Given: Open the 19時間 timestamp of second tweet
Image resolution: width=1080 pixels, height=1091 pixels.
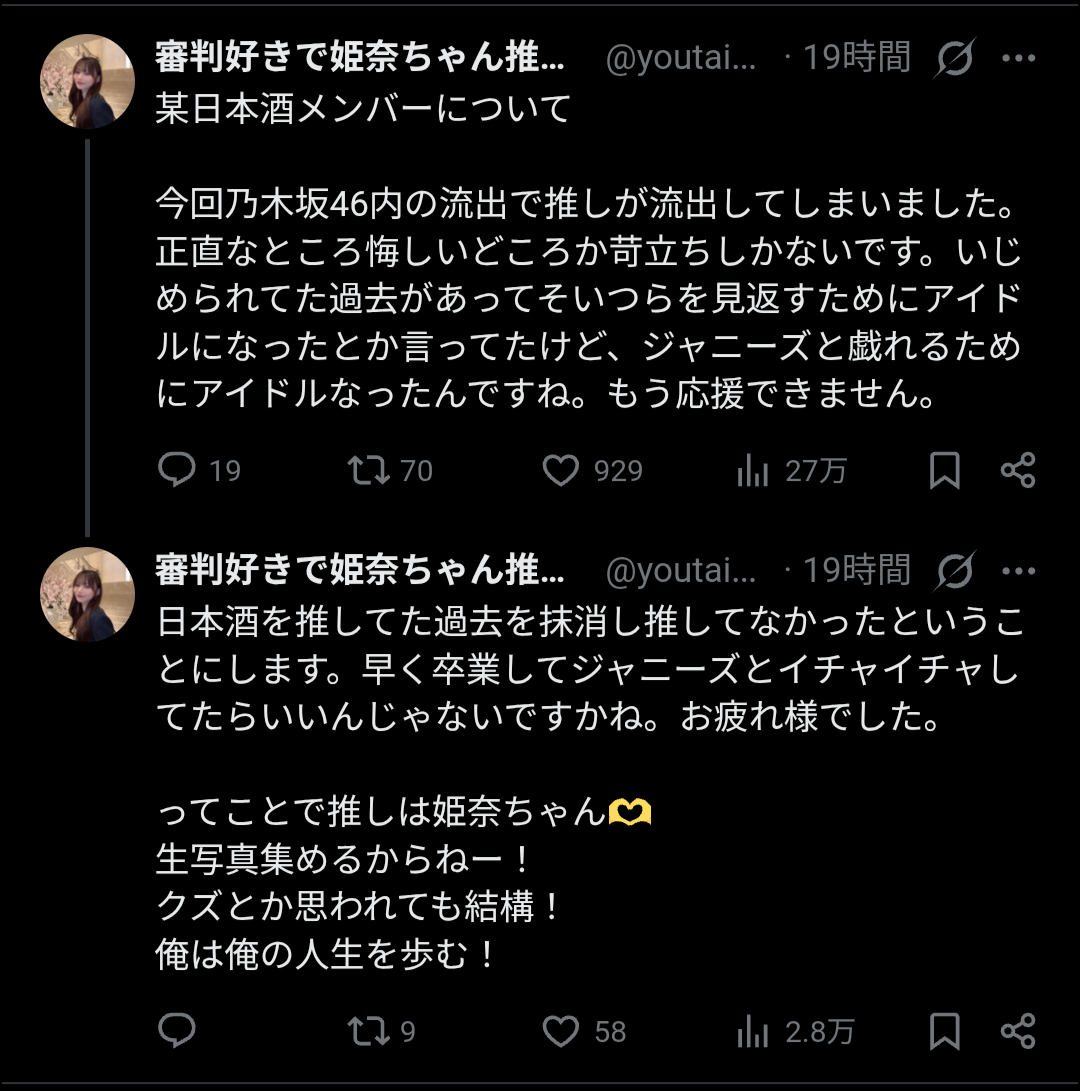Looking at the screenshot, I should pos(857,570).
